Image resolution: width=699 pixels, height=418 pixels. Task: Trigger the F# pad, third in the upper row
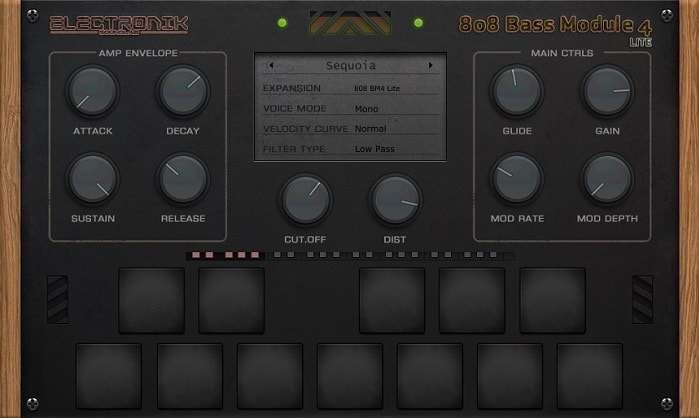pyautogui.click(x=392, y=300)
